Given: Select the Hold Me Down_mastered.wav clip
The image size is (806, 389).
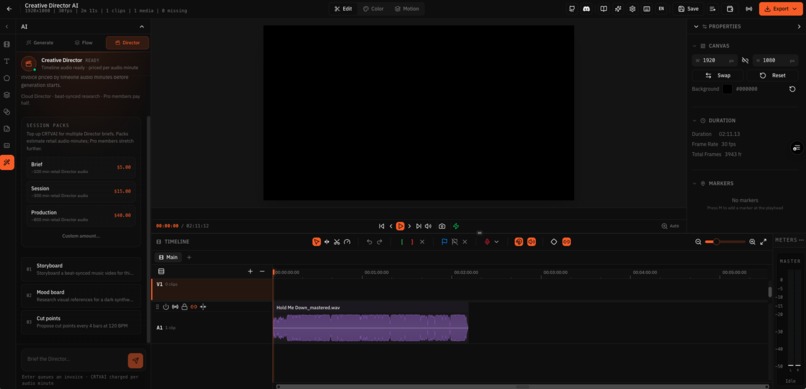Looking at the screenshot, I should click(x=370, y=322).
